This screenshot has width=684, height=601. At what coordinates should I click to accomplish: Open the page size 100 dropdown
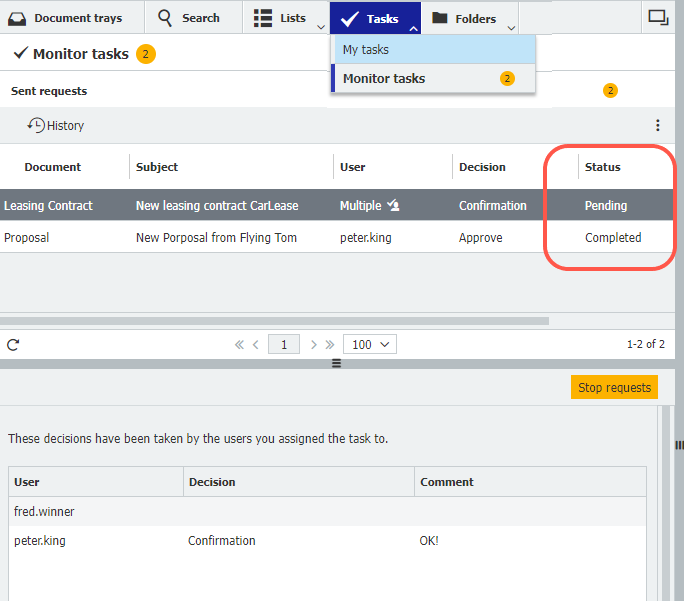tap(369, 345)
